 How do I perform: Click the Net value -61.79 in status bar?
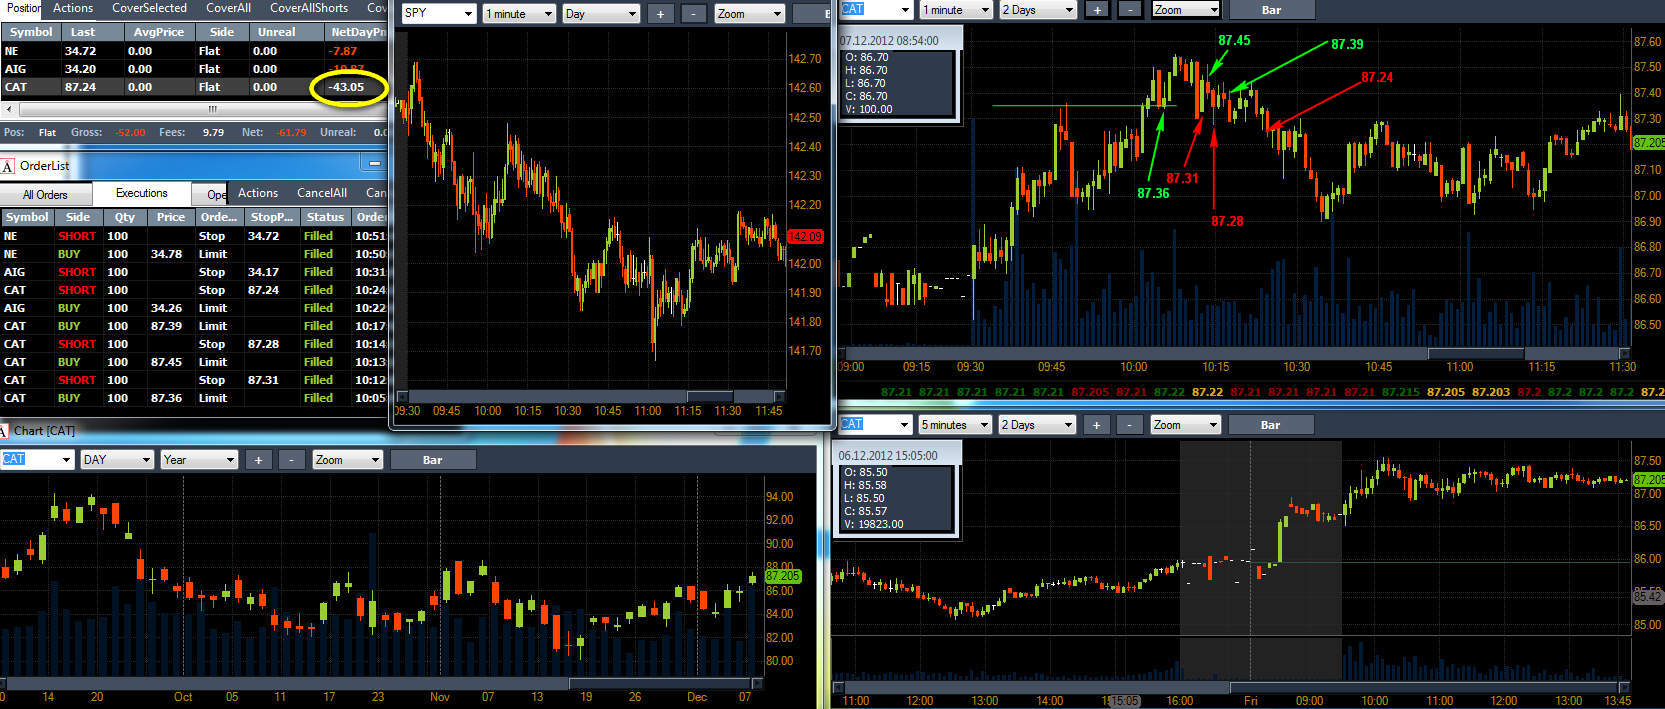(x=292, y=132)
